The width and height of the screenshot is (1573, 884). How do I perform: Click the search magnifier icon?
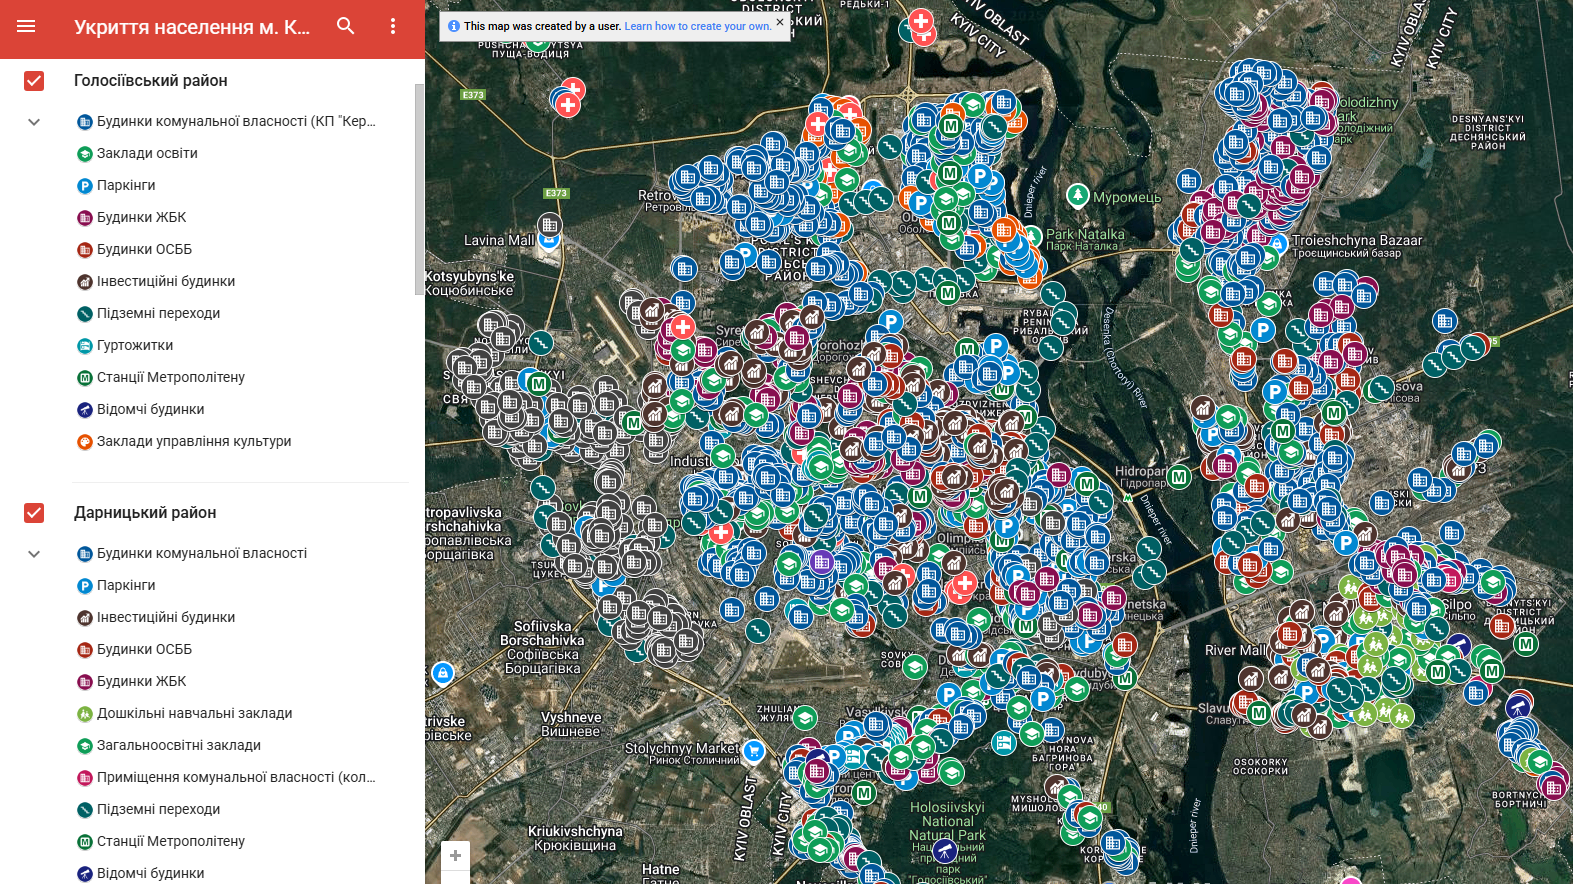[x=346, y=27]
